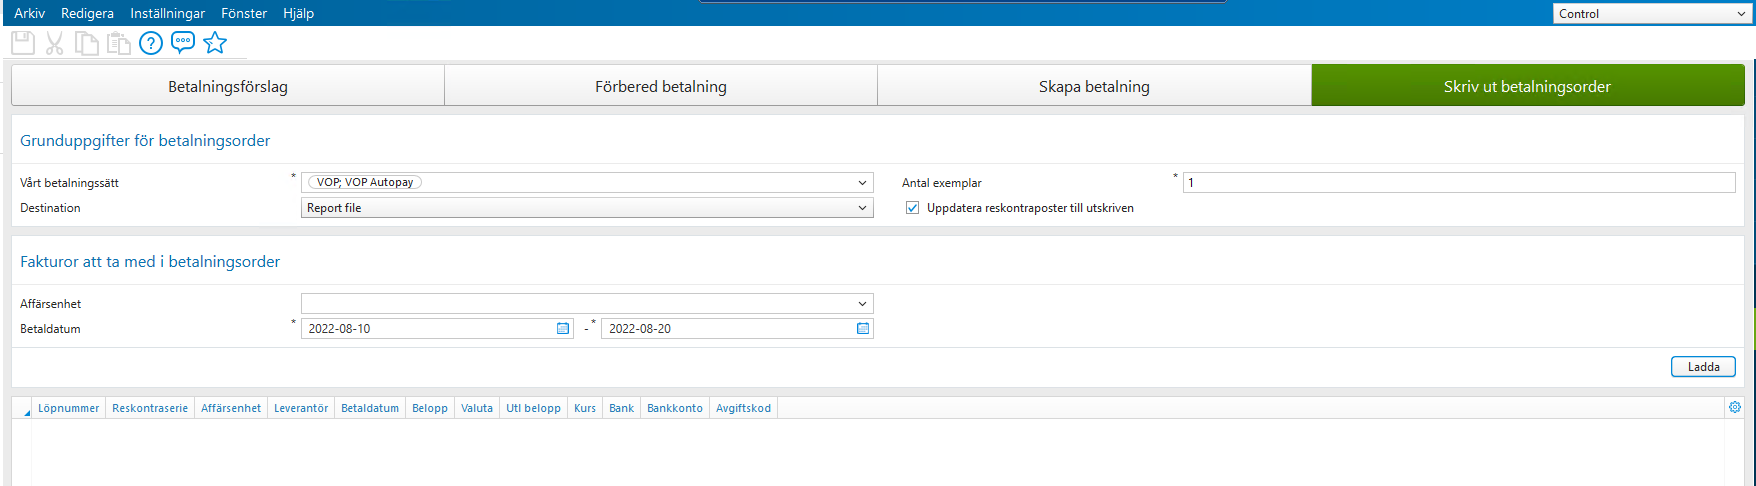Sort by the Utl belopp column header
Viewport: 1756px width, 486px height.
tap(533, 408)
